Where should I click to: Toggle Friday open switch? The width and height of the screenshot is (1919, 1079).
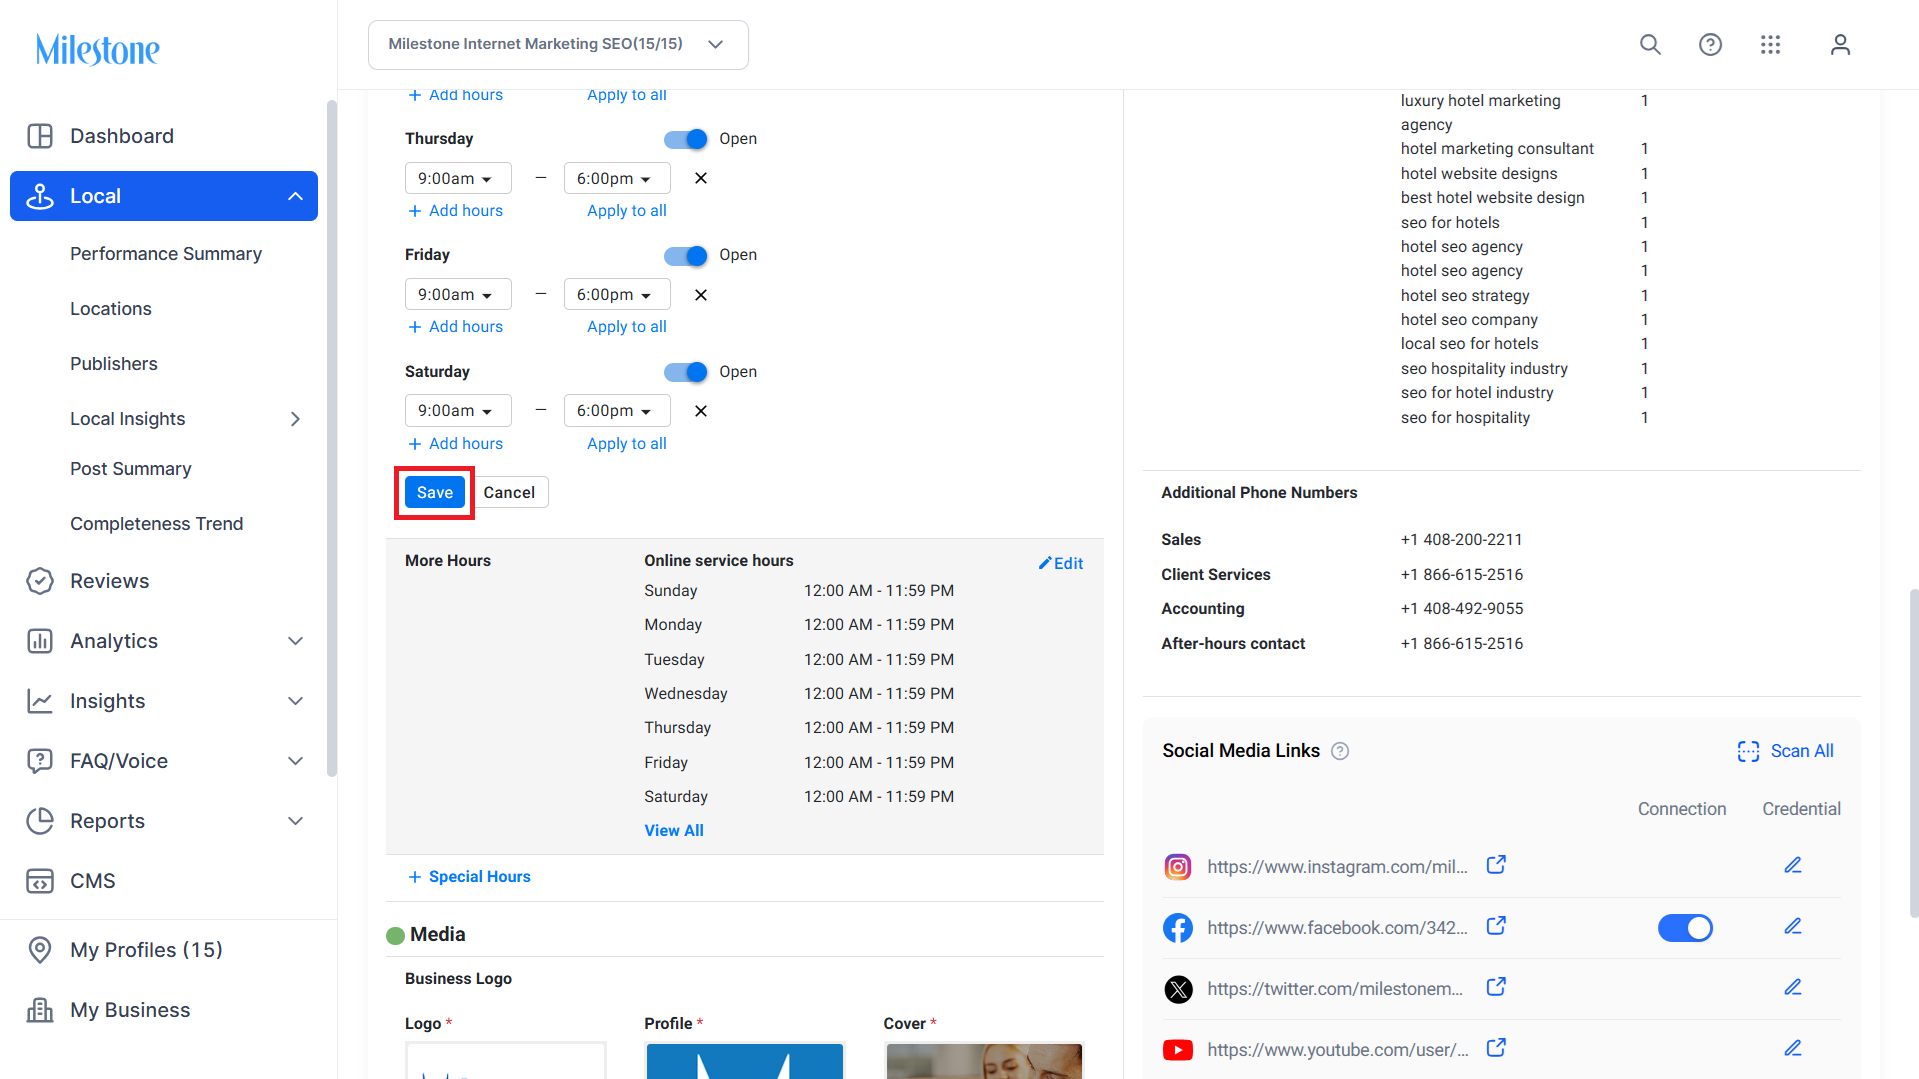click(x=686, y=256)
